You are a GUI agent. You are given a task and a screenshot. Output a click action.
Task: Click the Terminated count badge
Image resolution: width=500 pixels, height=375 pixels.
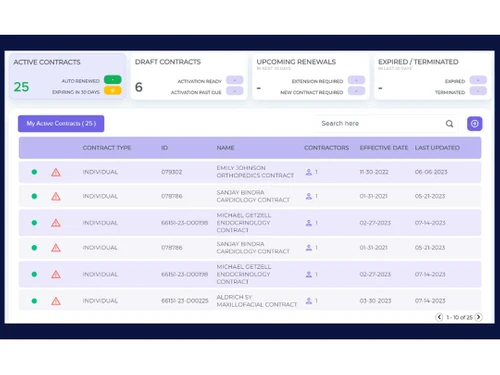tap(478, 91)
